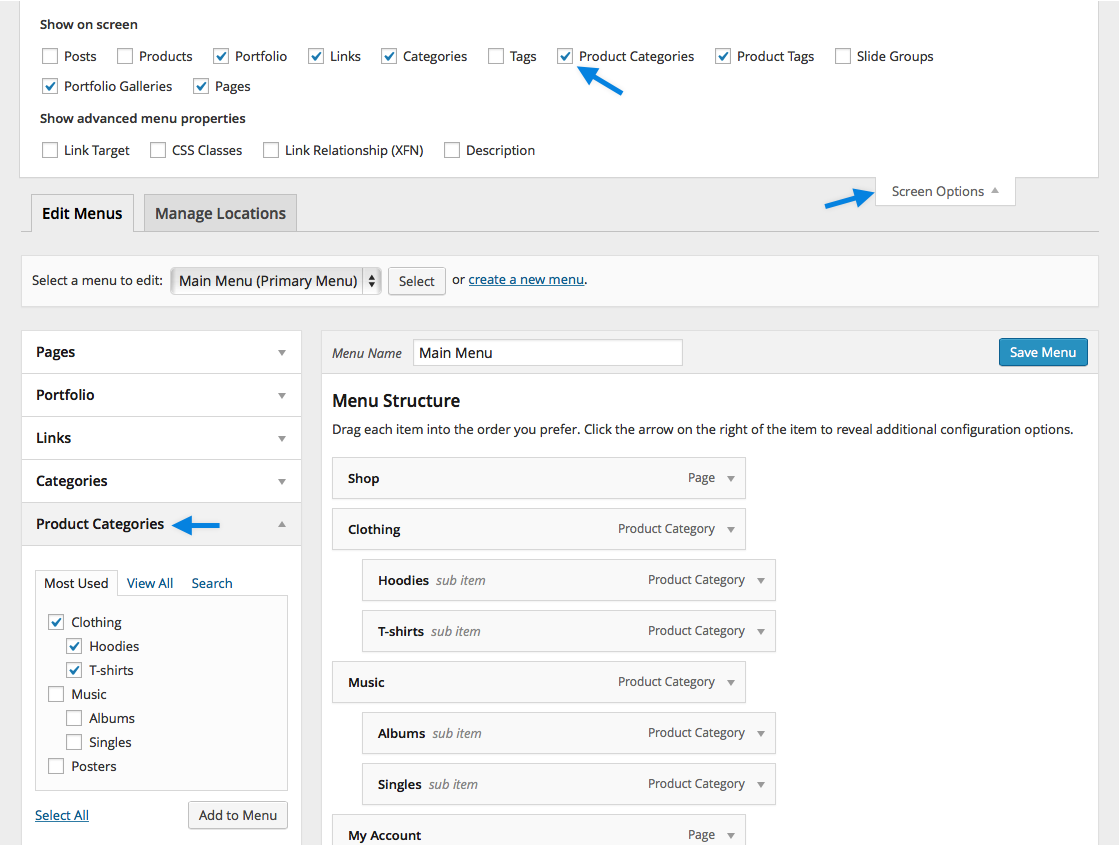
Task: Toggle the Categories screen option checkbox
Action: point(389,56)
